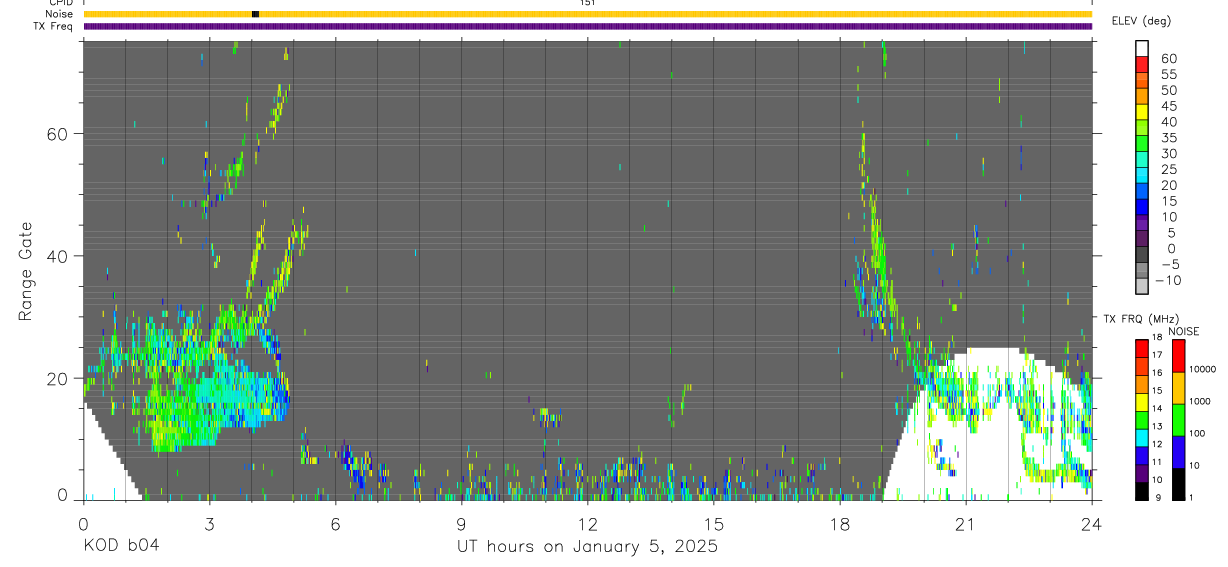Image resolution: width=1228 pixels, height=567 pixels.
Task: Click the ELEV legend value '55'
Action: (1168, 74)
